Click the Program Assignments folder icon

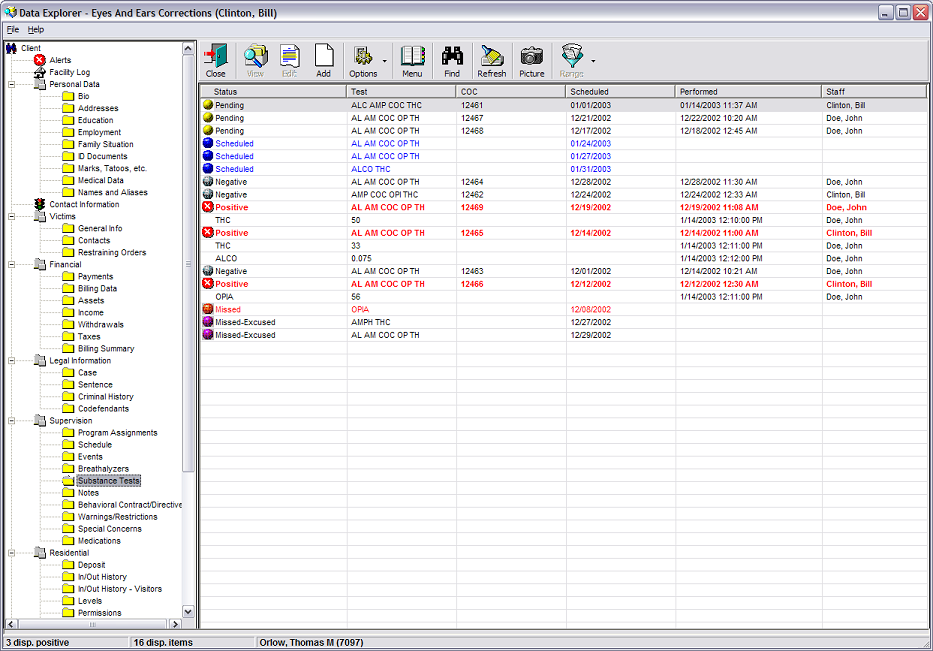pos(68,433)
